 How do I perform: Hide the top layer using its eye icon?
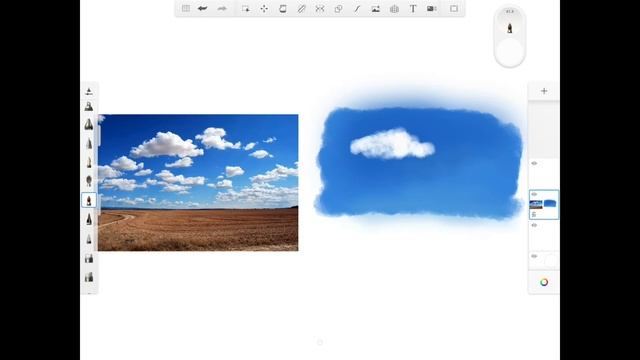point(534,163)
